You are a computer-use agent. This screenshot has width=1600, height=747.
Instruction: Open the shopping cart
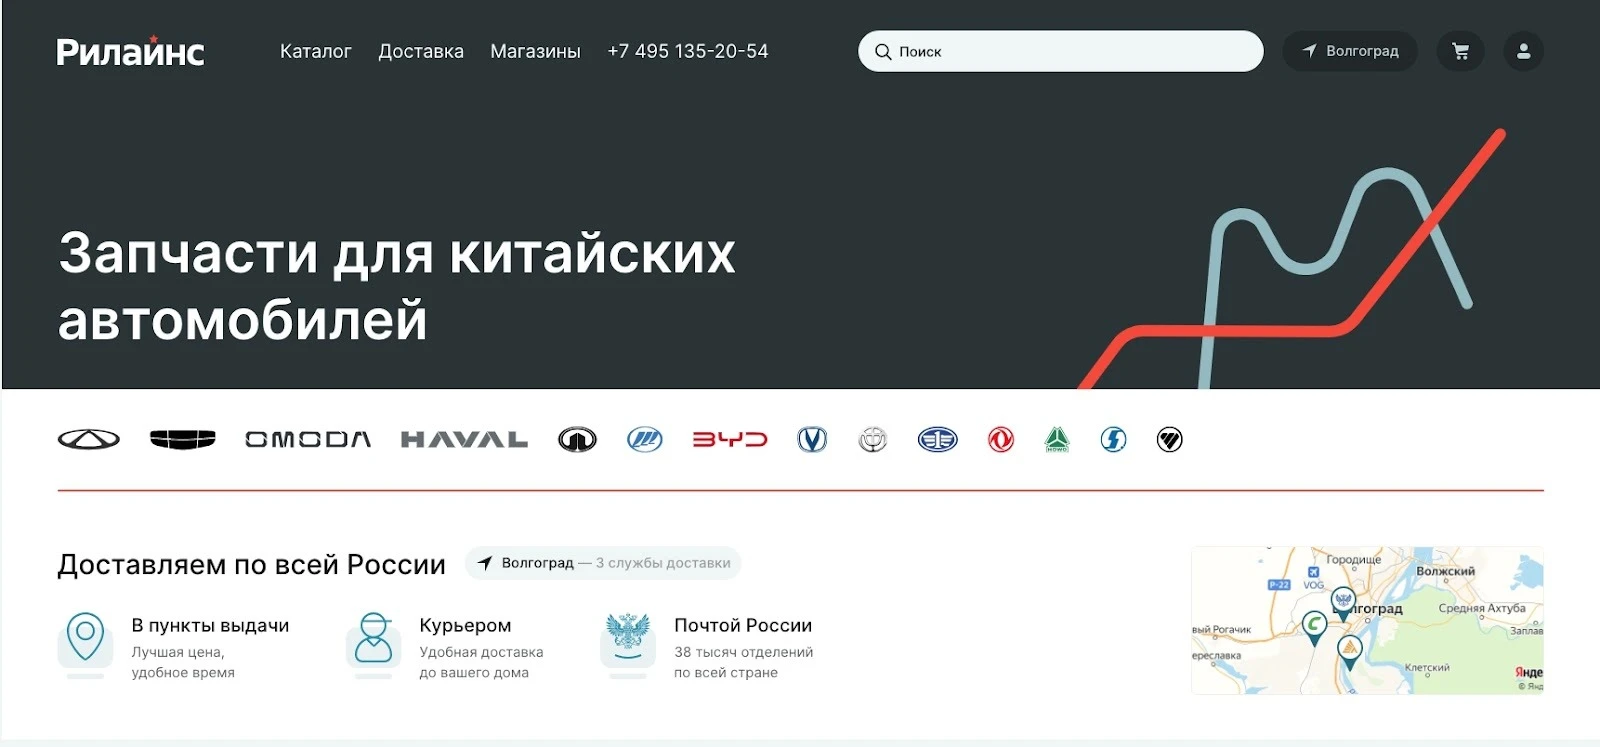coord(1460,51)
